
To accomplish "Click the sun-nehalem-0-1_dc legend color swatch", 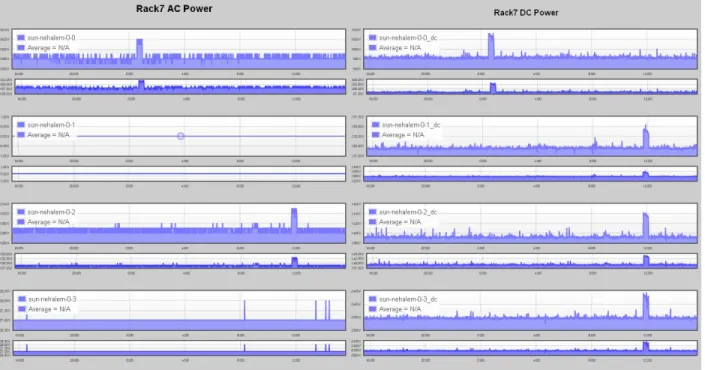I will pyautogui.click(x=375, y=125).
